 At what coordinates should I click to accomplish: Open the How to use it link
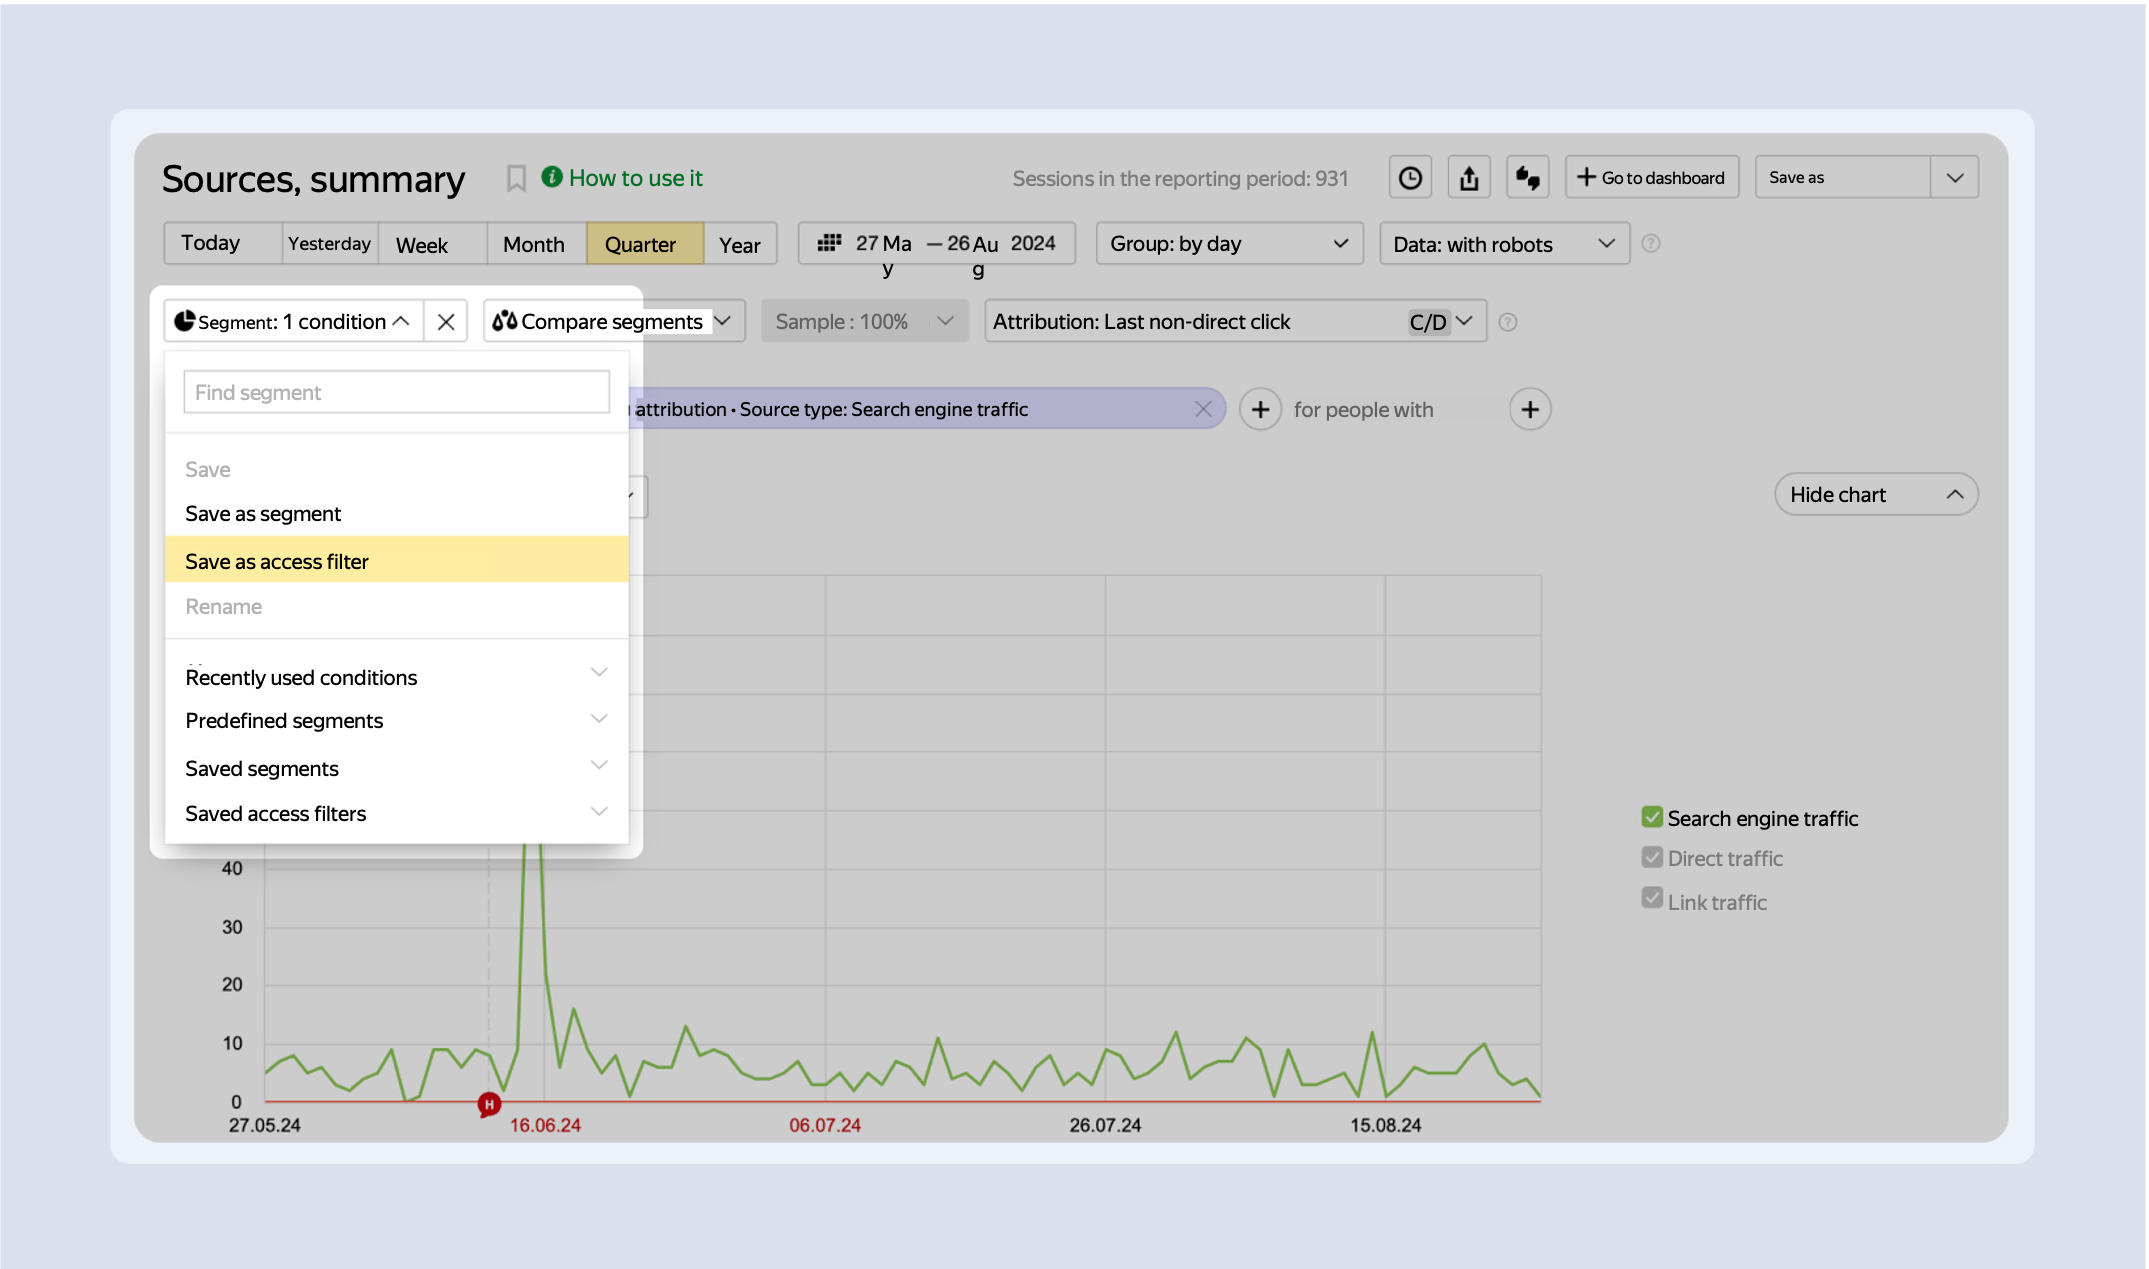636,178
